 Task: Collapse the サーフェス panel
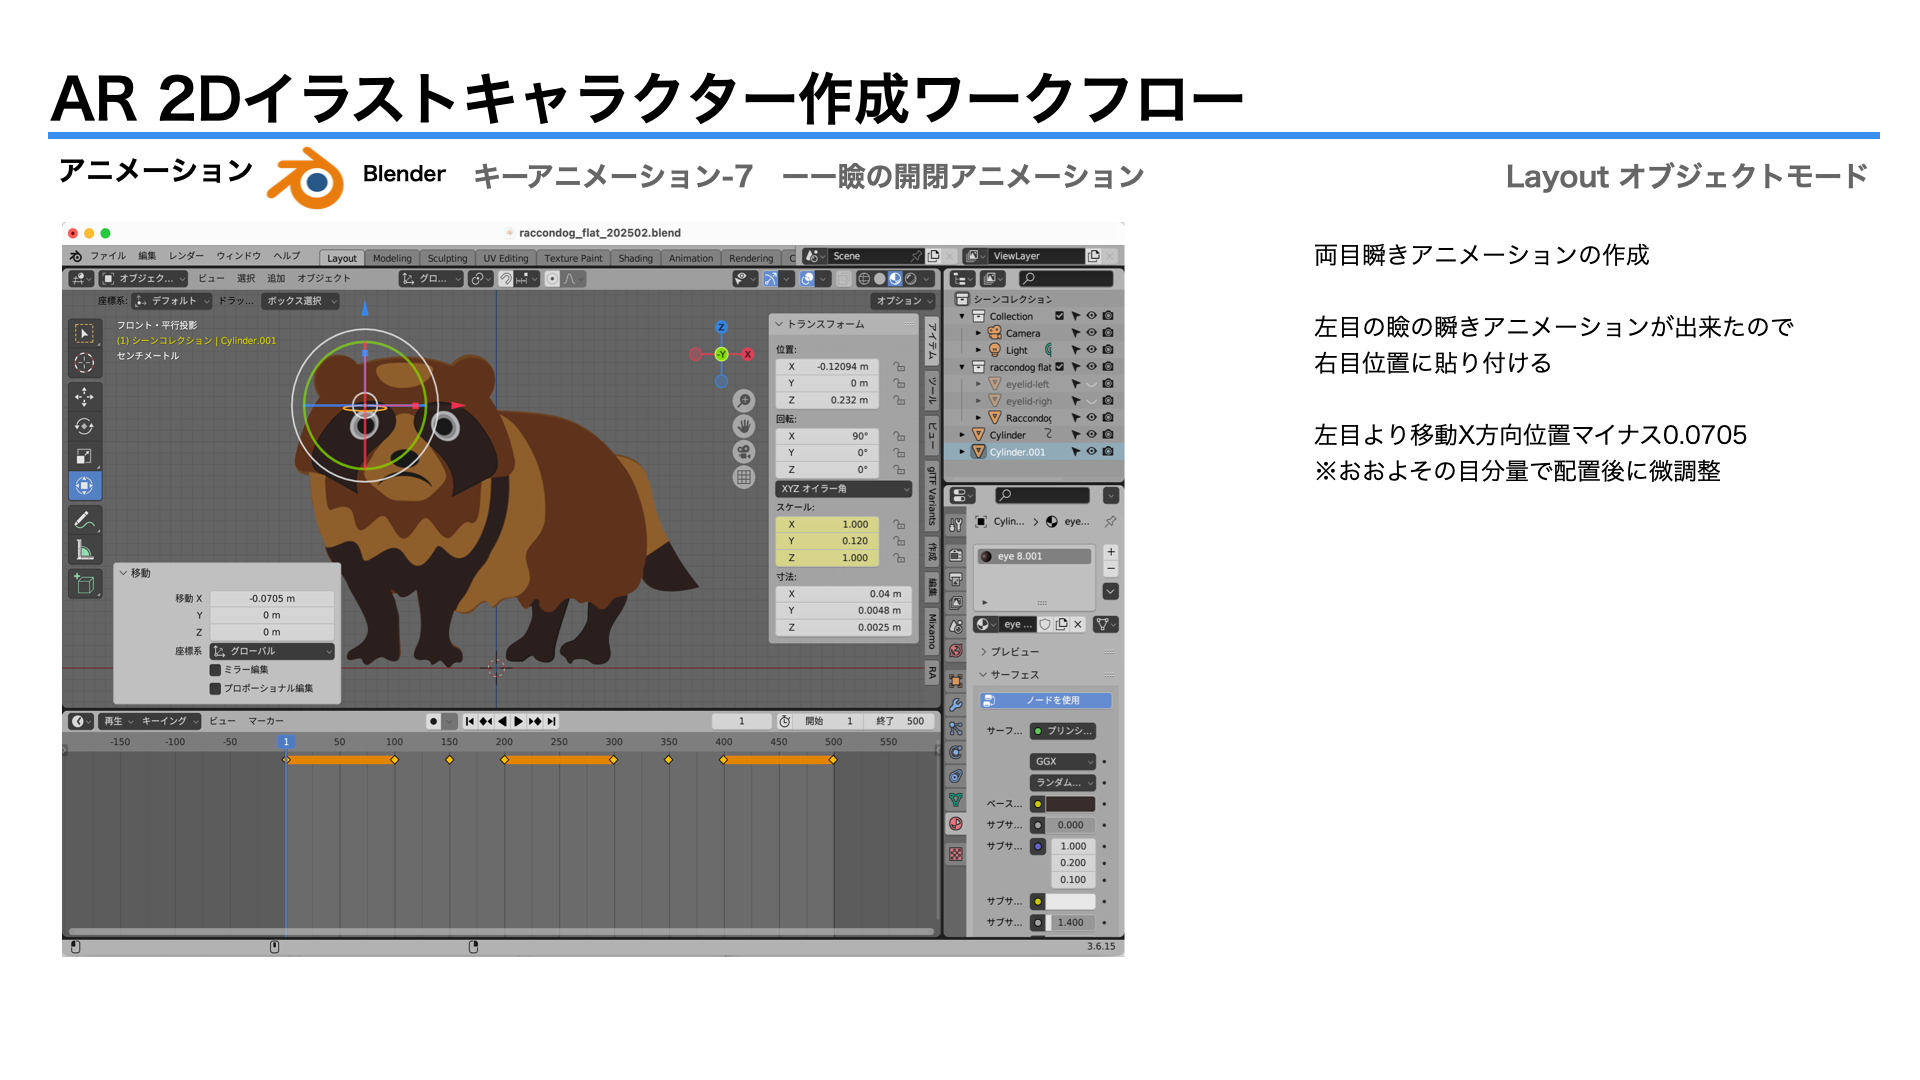(x=1015, y=675)
